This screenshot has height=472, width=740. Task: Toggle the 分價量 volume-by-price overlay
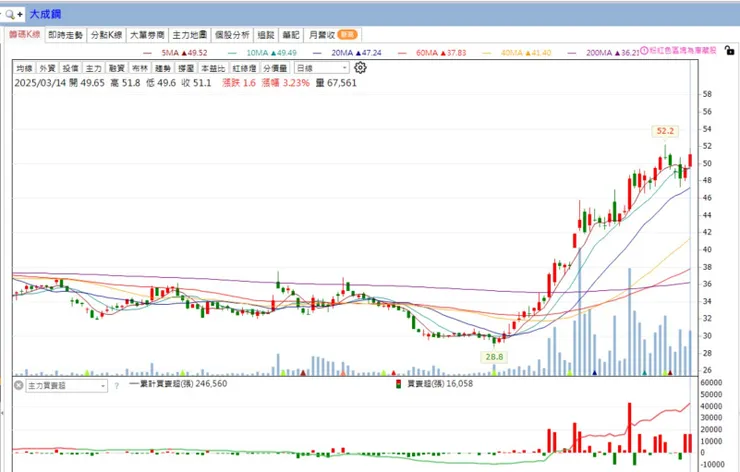coord(275,68)
